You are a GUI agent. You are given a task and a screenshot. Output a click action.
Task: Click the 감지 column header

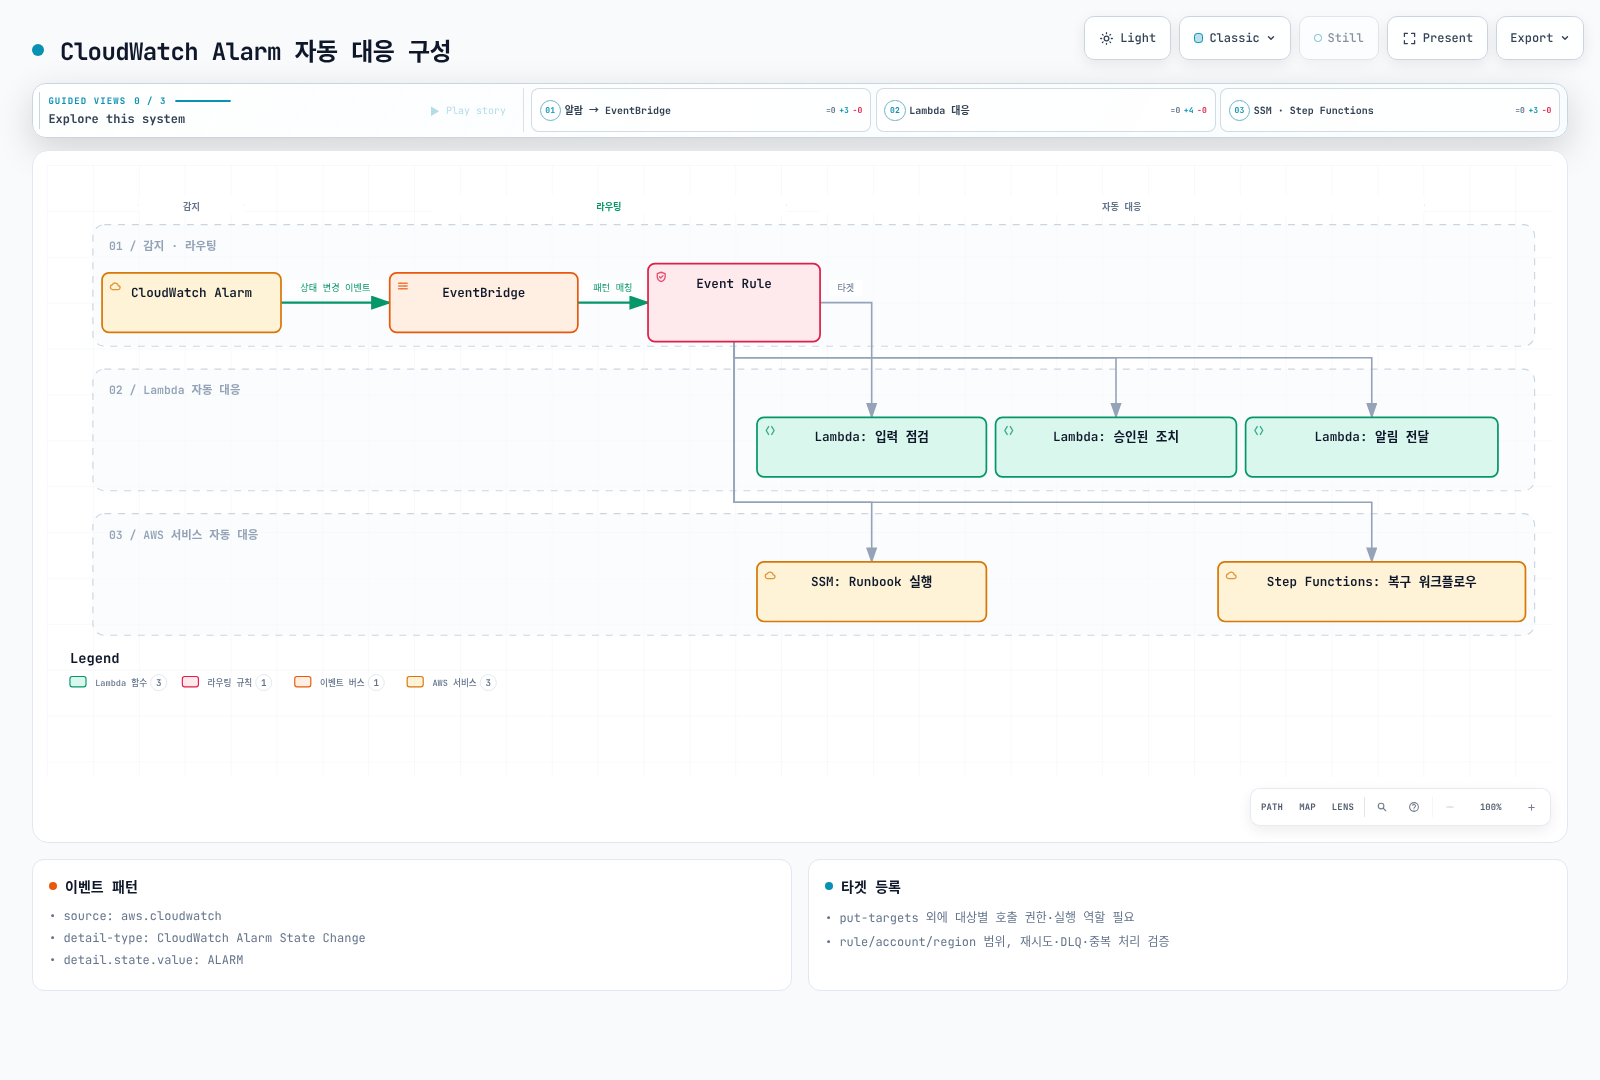point(191,207)
